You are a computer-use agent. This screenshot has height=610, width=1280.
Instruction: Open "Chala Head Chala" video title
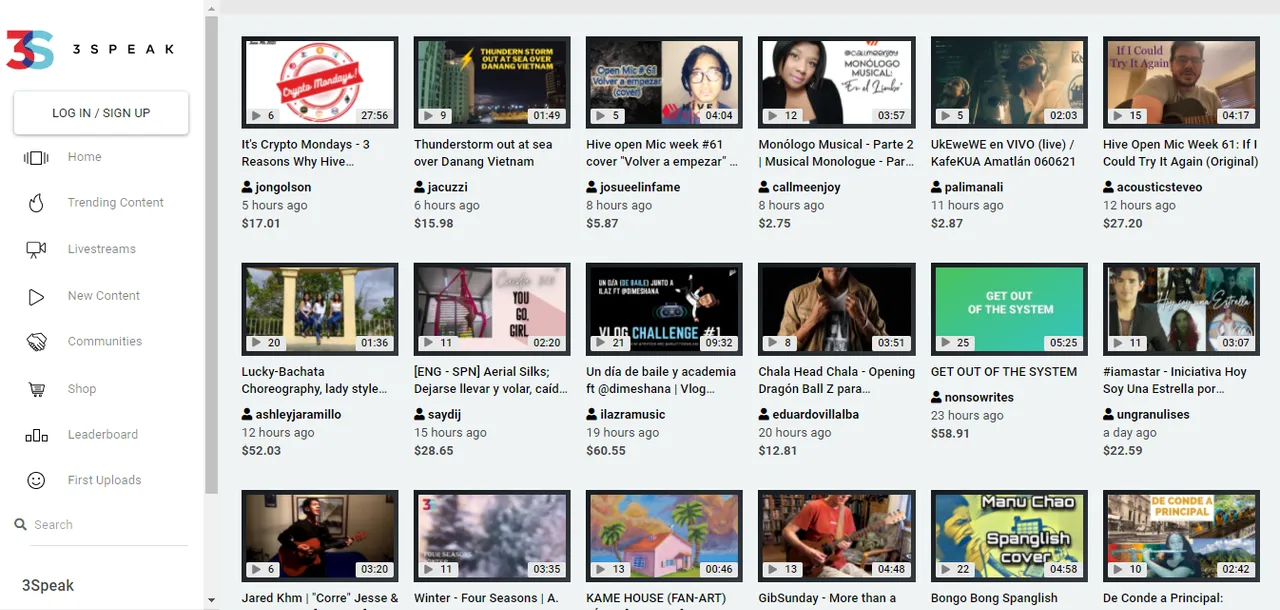click(x=837, y=380)
